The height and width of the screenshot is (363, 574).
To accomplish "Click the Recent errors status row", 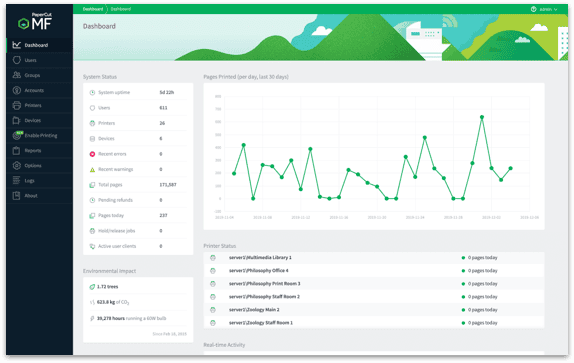I will [x=138, y=154].
